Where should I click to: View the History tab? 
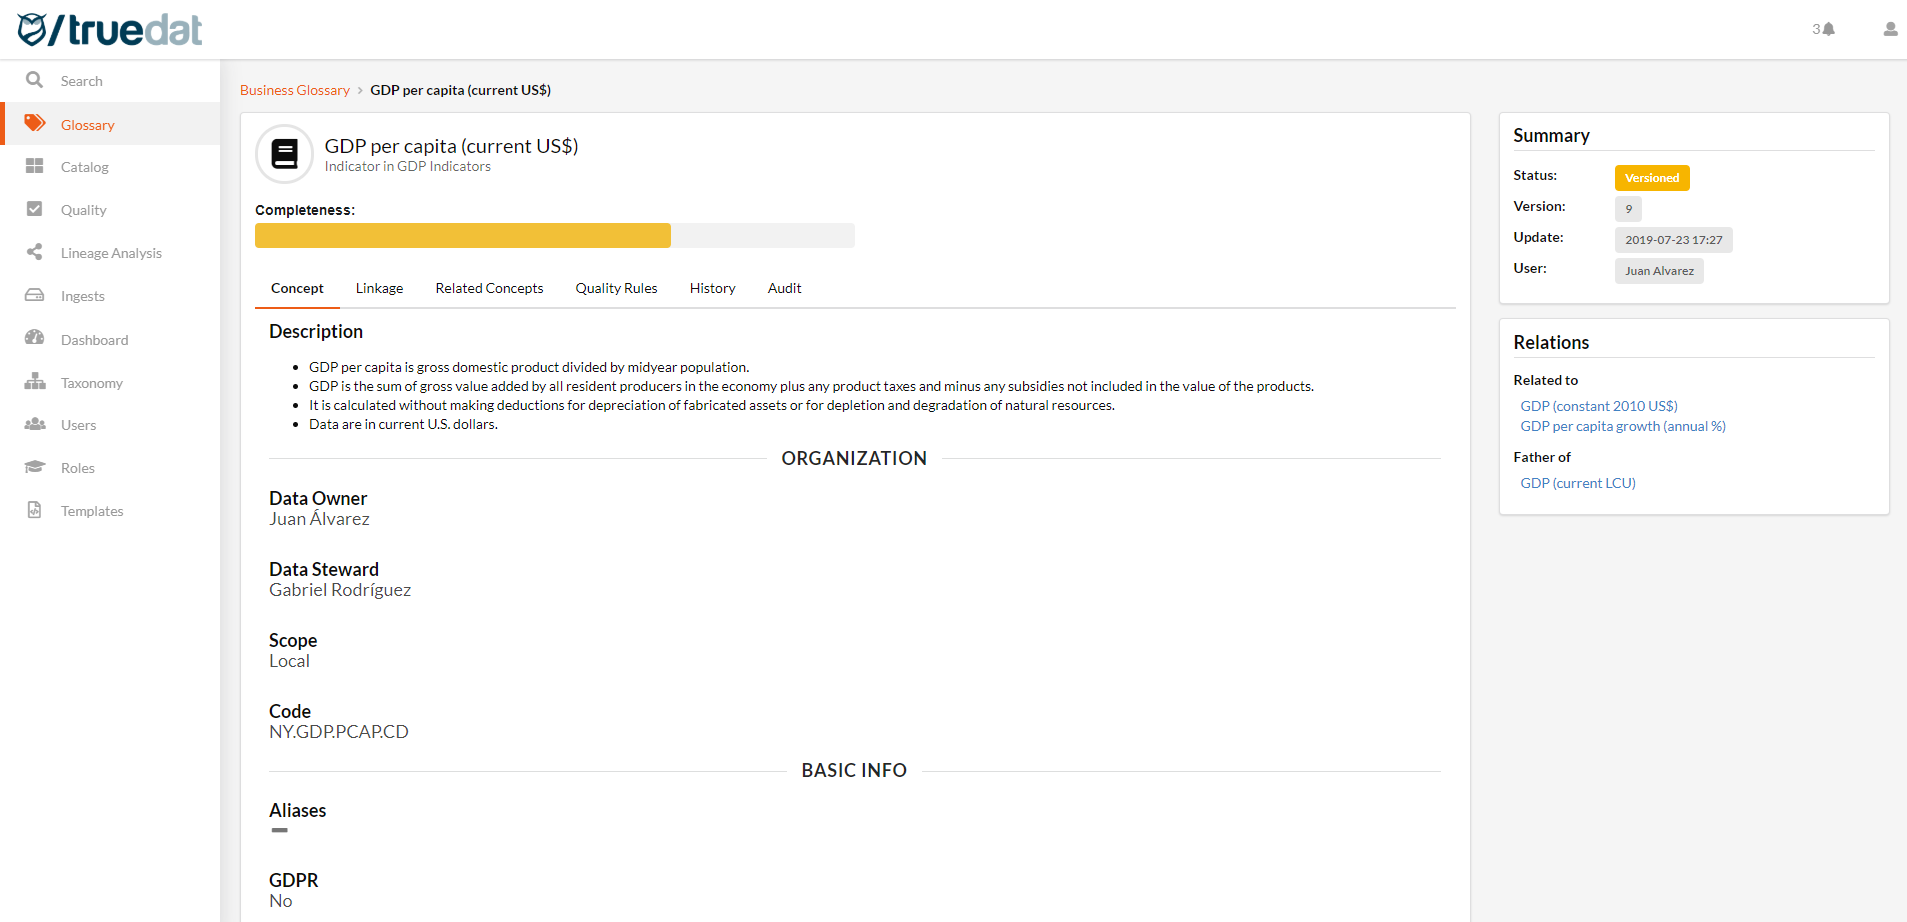[712, 288]
